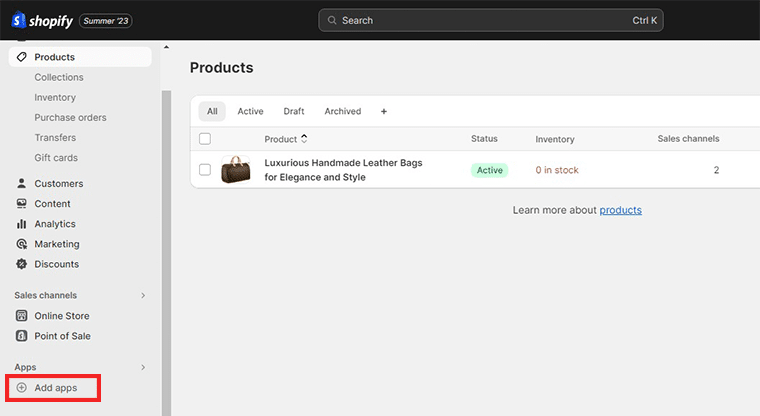Image resolution: width=760 pixels, height=416 pixels.
Task: Follow the 'products' learn more link
Action: [x=620, y=210]
